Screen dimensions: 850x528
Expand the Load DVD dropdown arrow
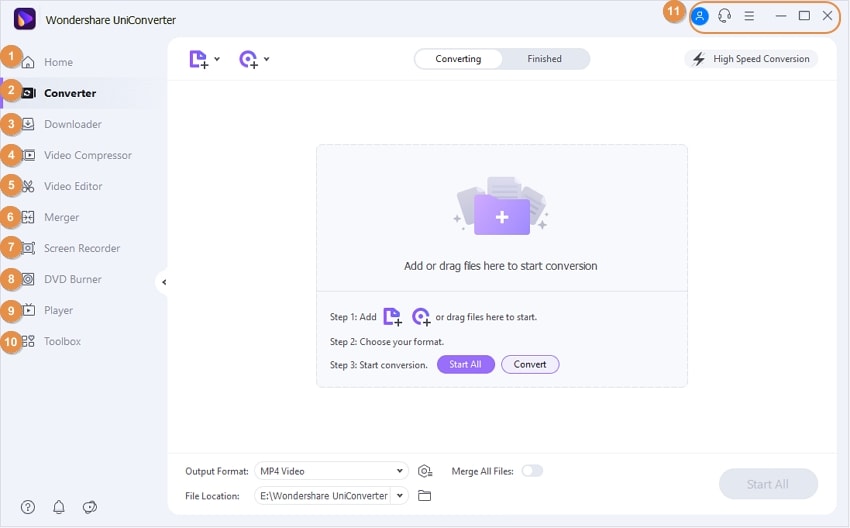tap(267, 59)
